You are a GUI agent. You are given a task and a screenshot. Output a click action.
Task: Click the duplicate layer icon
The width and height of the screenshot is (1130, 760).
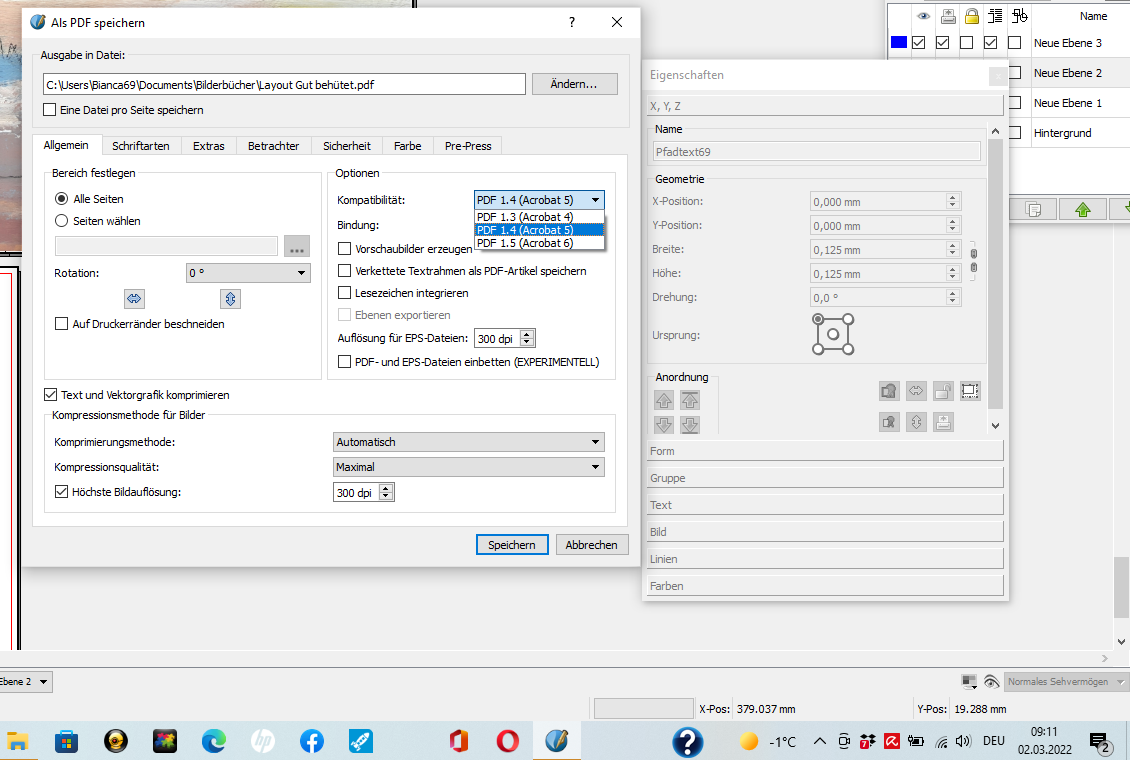point(1034,209)
